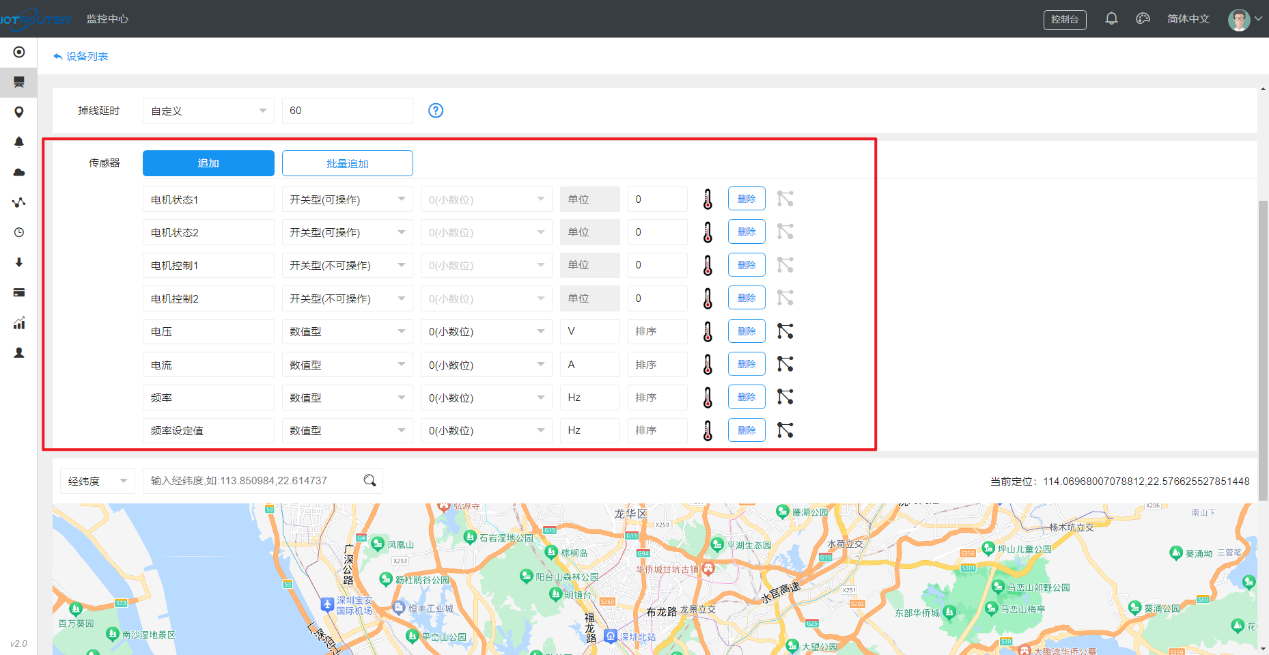
Task: Expand the 掉线延时 自定义 dropdown
Action: 208,111
